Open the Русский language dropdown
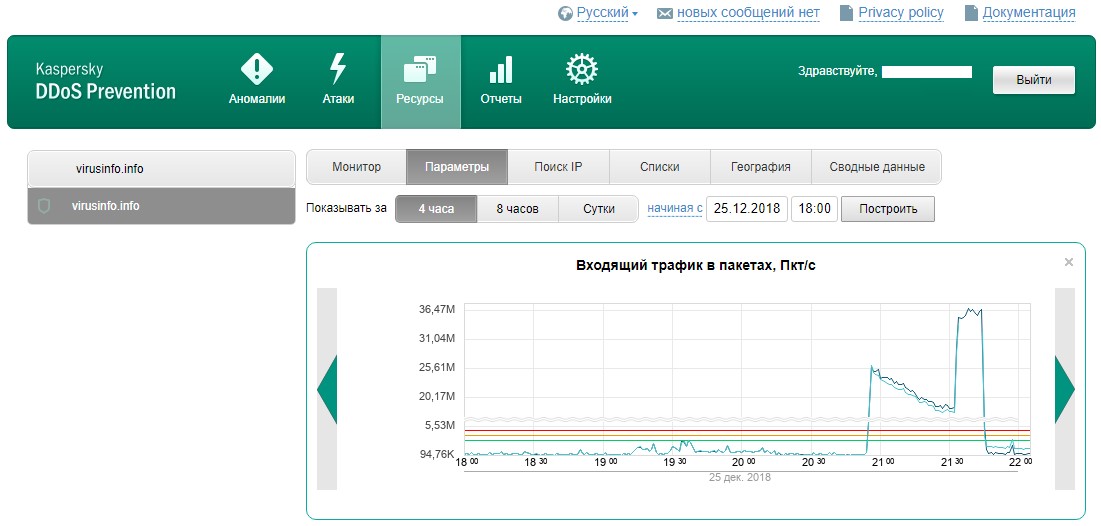 pyautogui.click(x=607, y=13)
